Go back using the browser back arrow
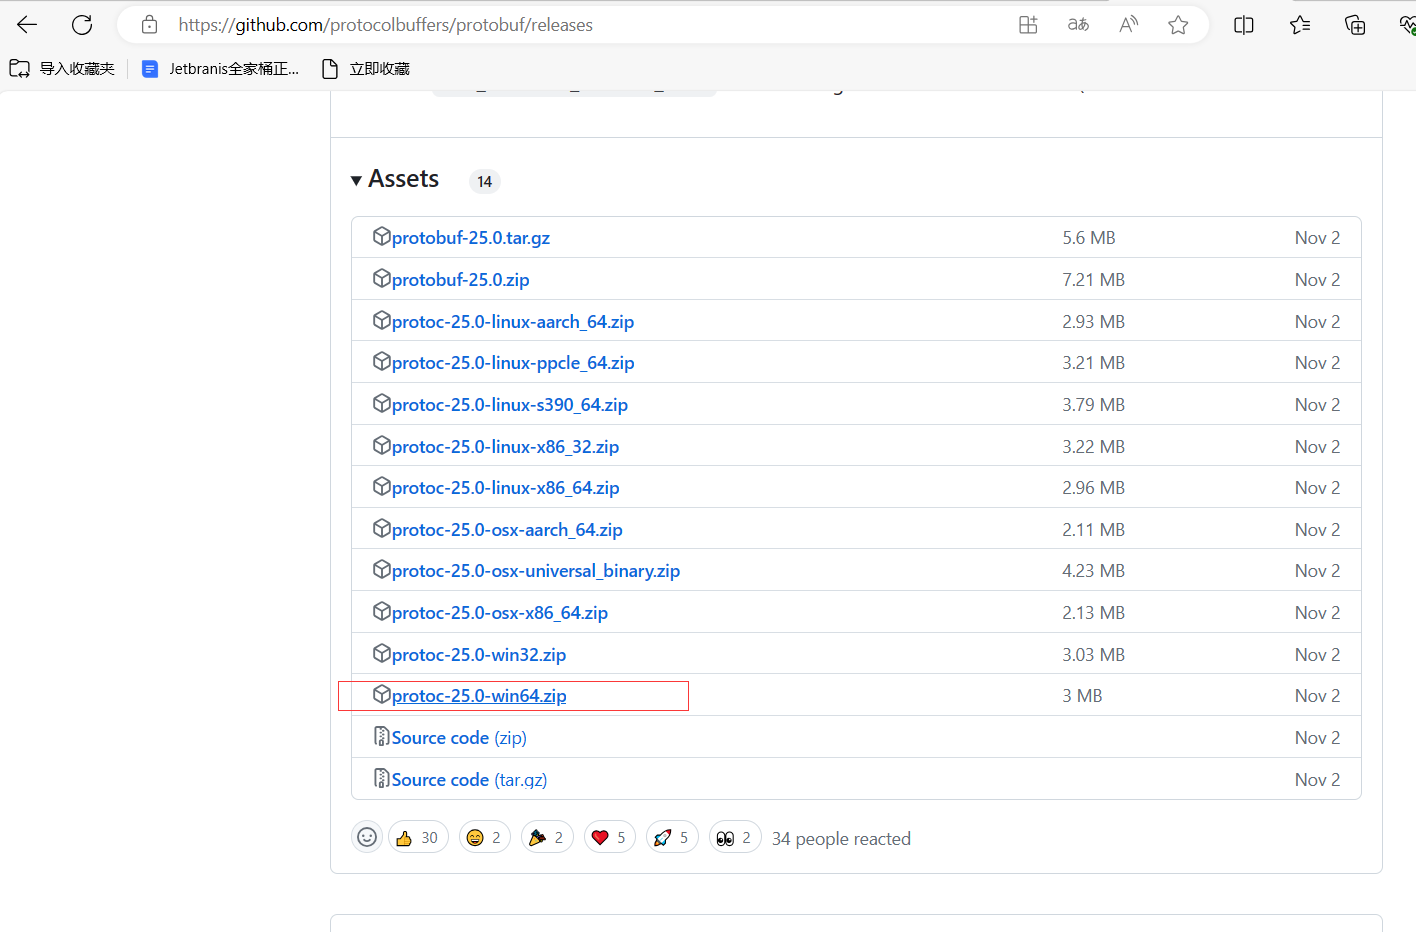 click(x=27, y=25)
